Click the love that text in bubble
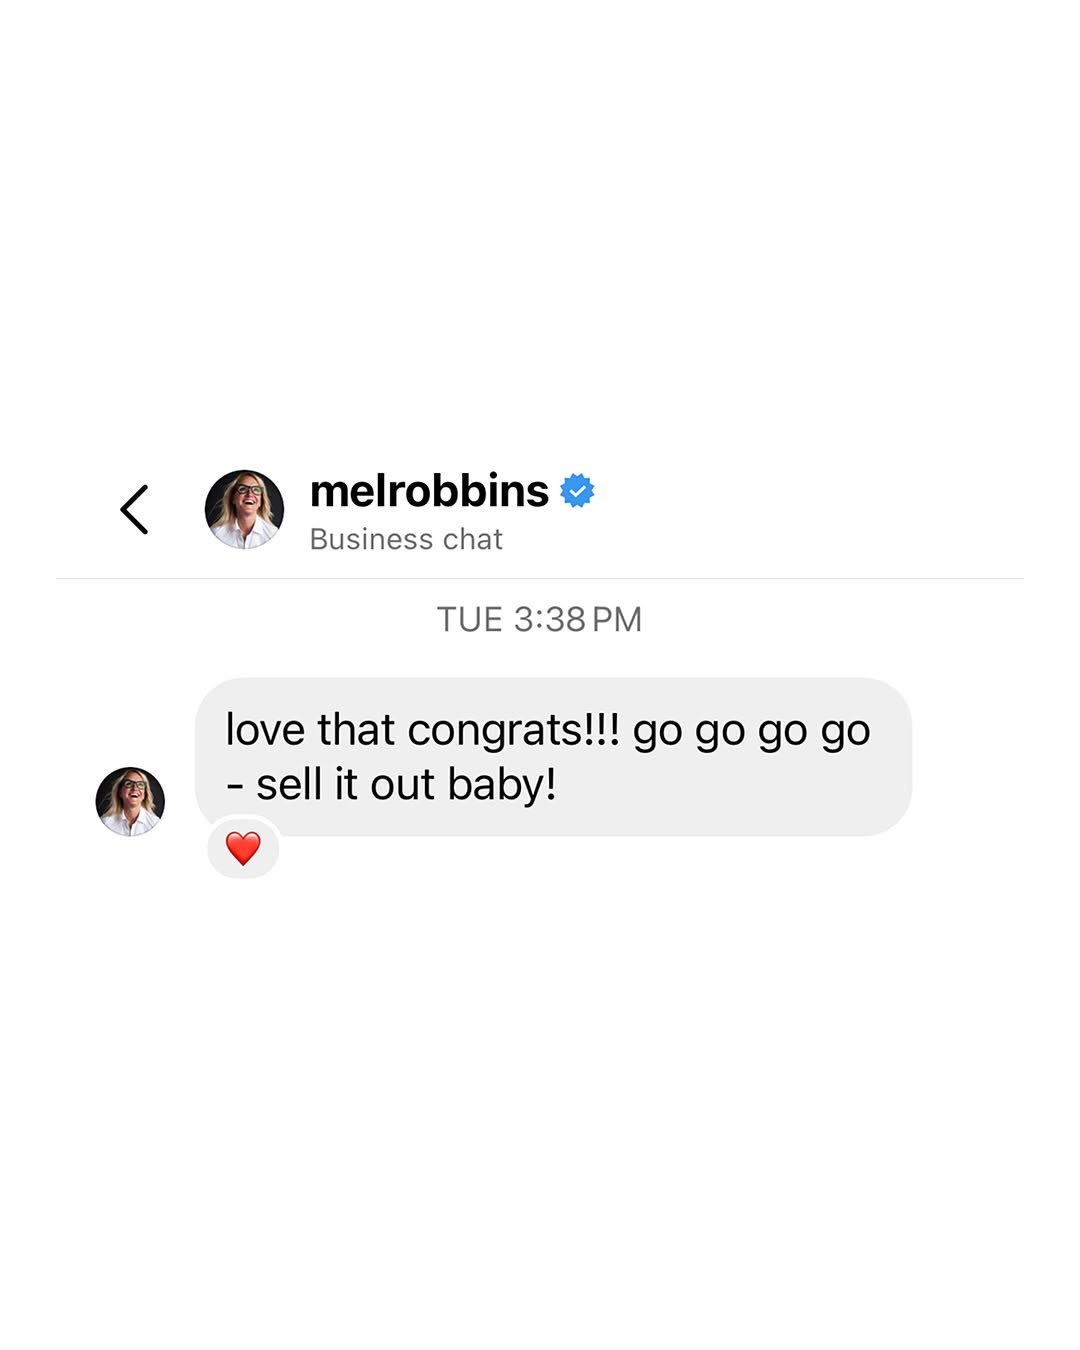Viewport: 1080px width, 1350px height. (x=310, y=730)
